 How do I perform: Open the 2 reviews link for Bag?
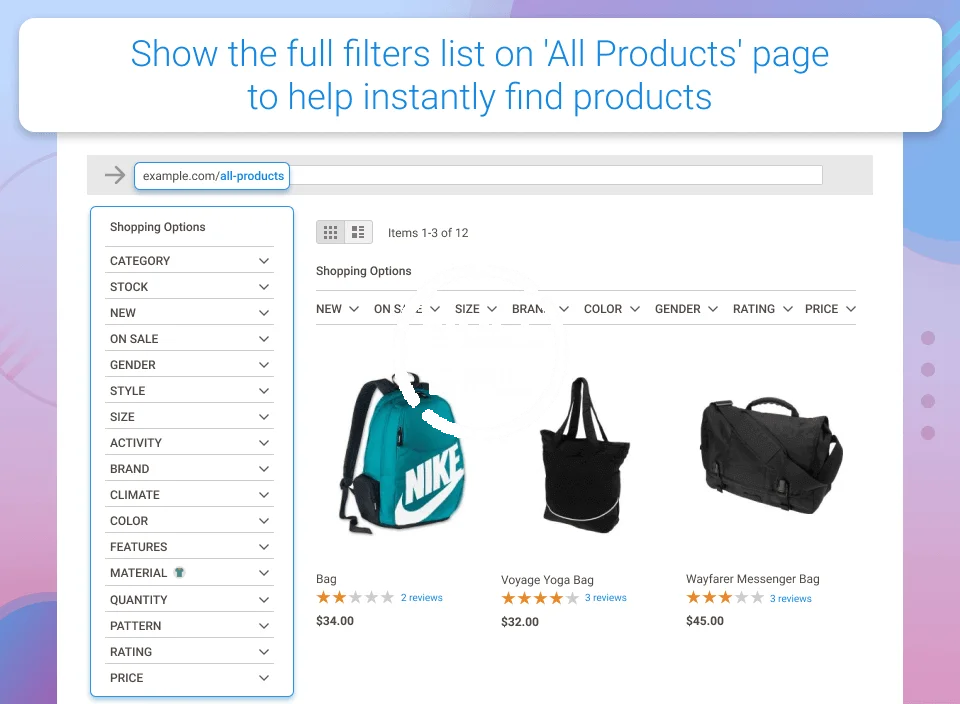[422, 597]
